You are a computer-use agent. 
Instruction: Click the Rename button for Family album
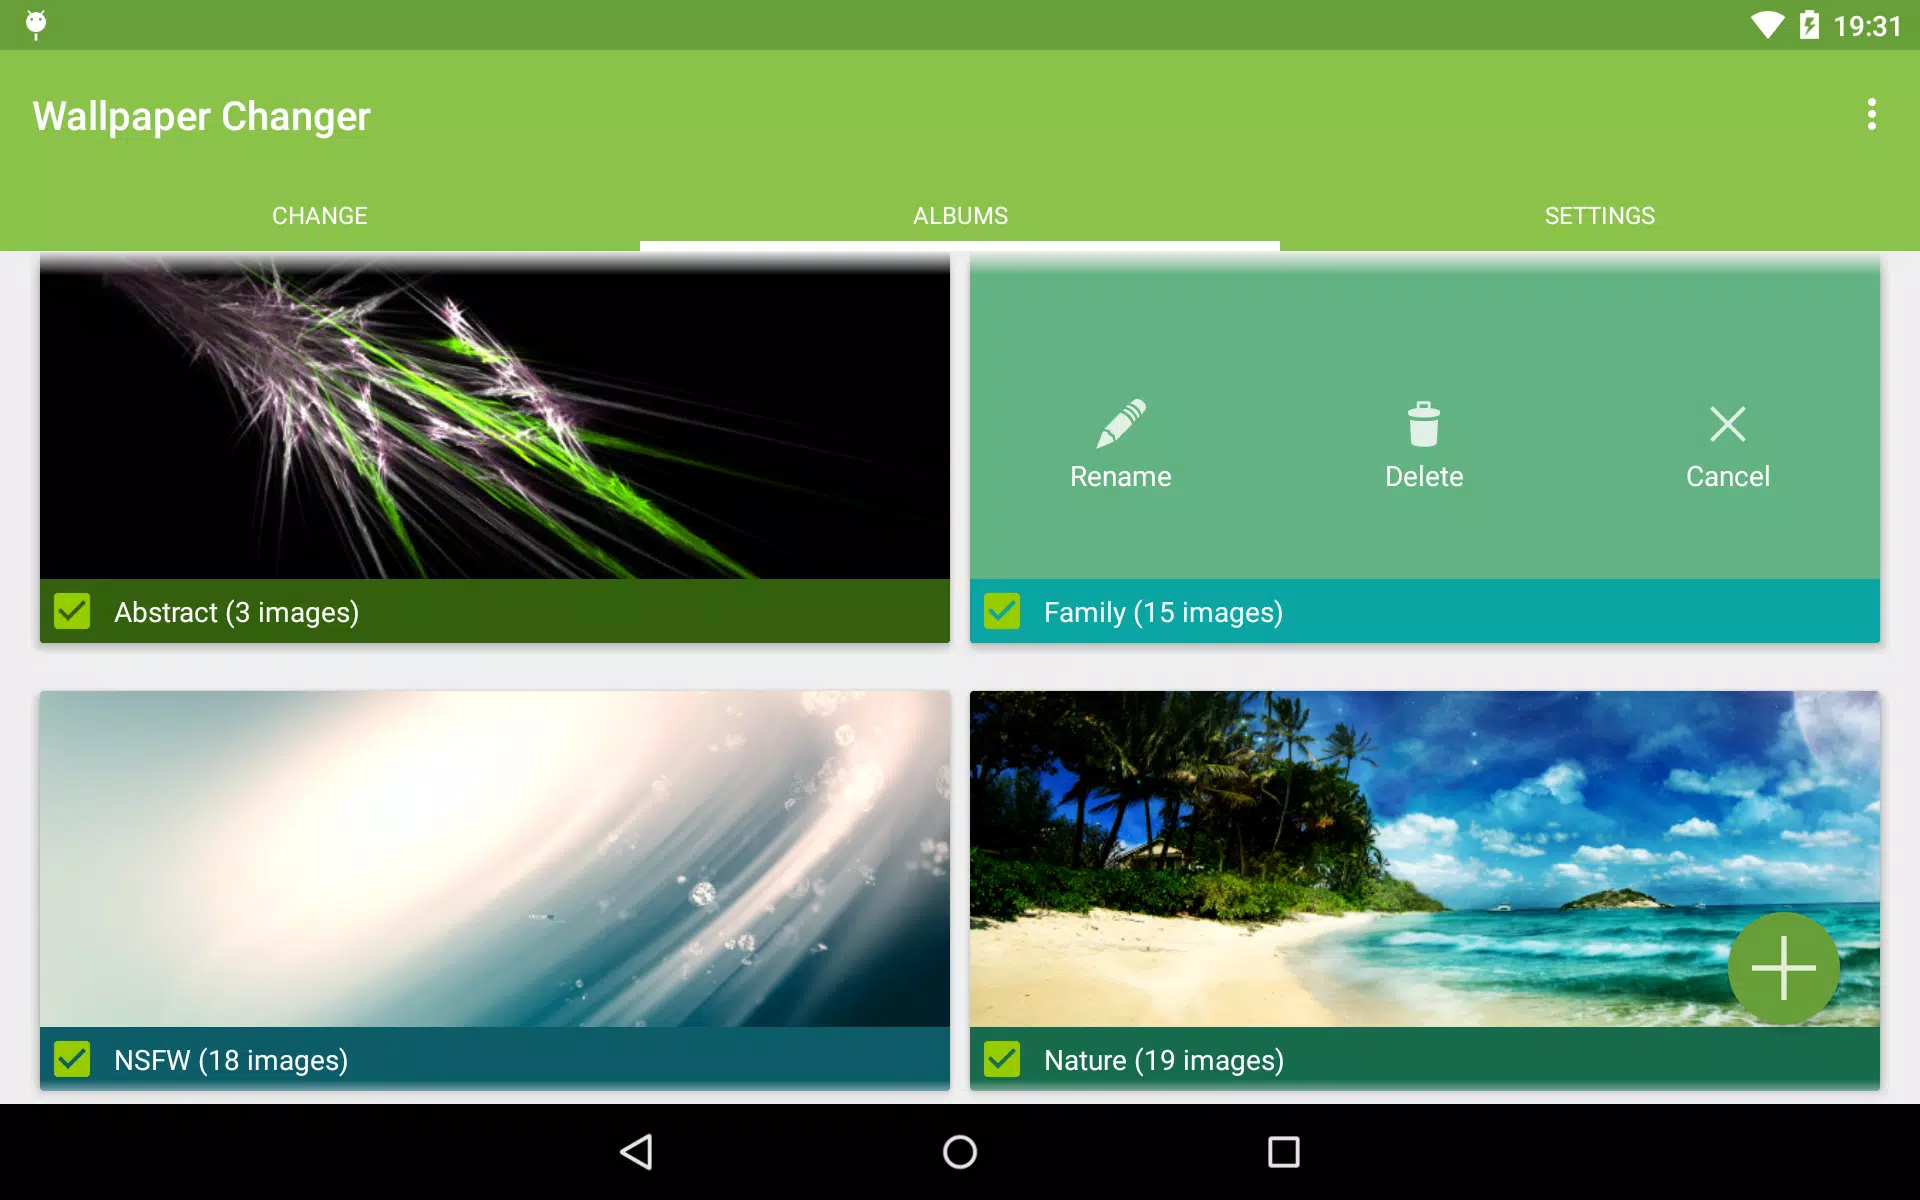click(x=1121, y=440)
